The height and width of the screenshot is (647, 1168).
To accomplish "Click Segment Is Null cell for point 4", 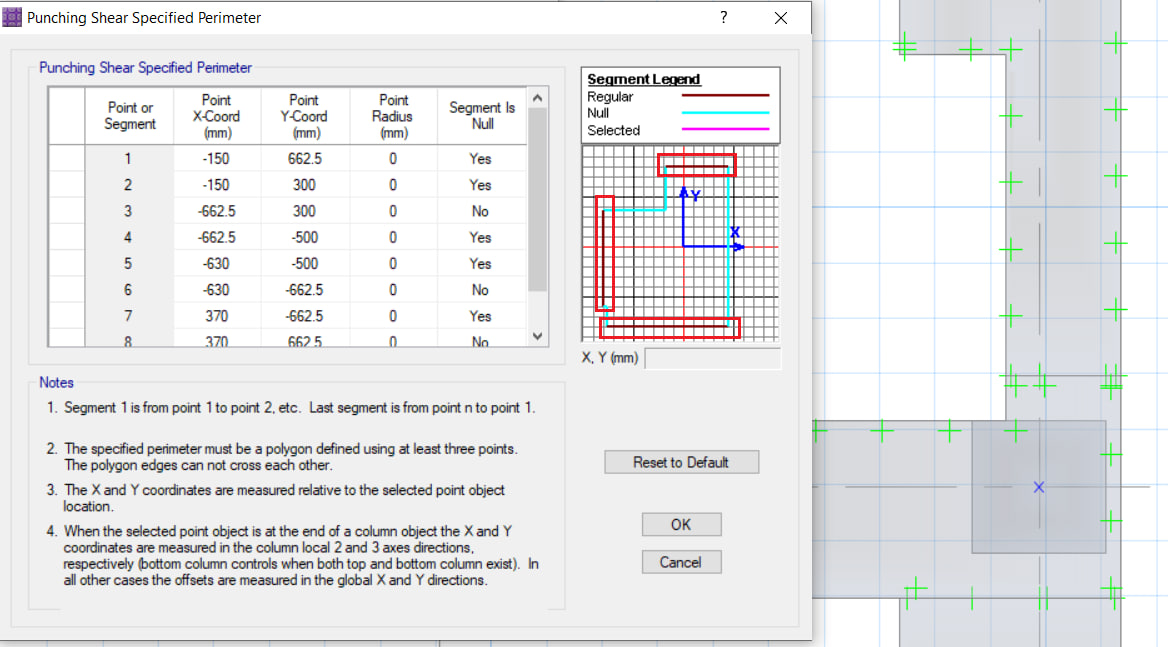I will [x=481, y=238].
